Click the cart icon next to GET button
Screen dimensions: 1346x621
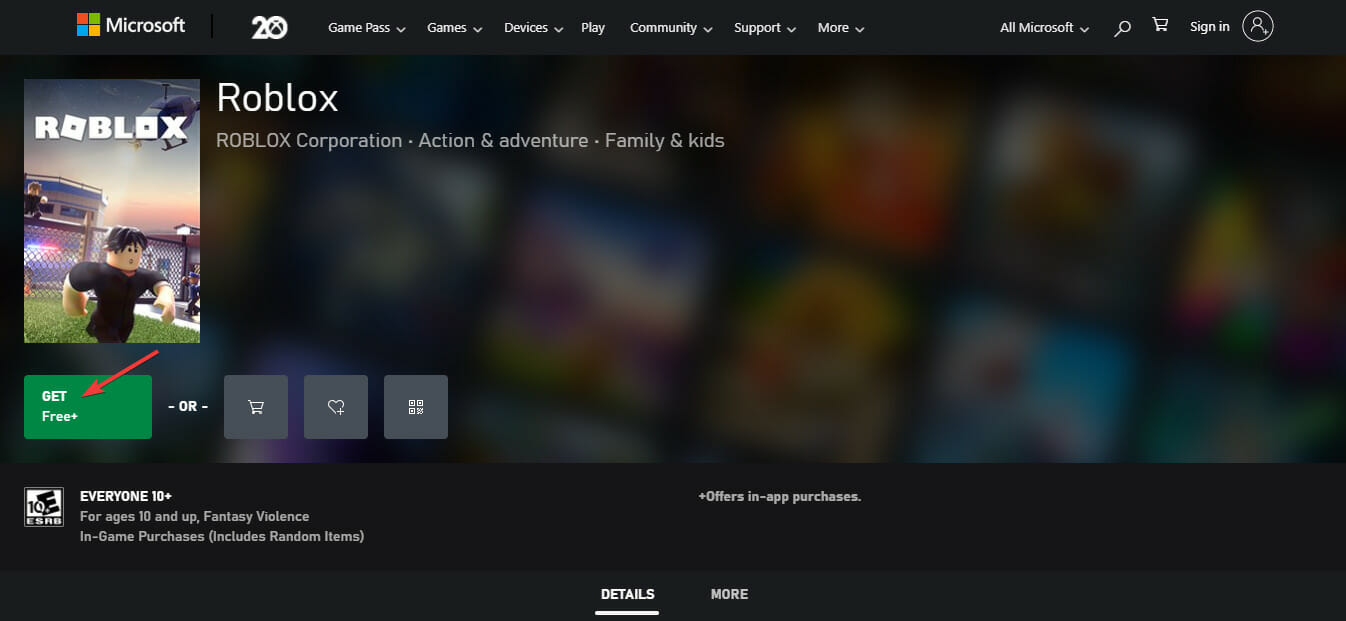coord(255,406)
